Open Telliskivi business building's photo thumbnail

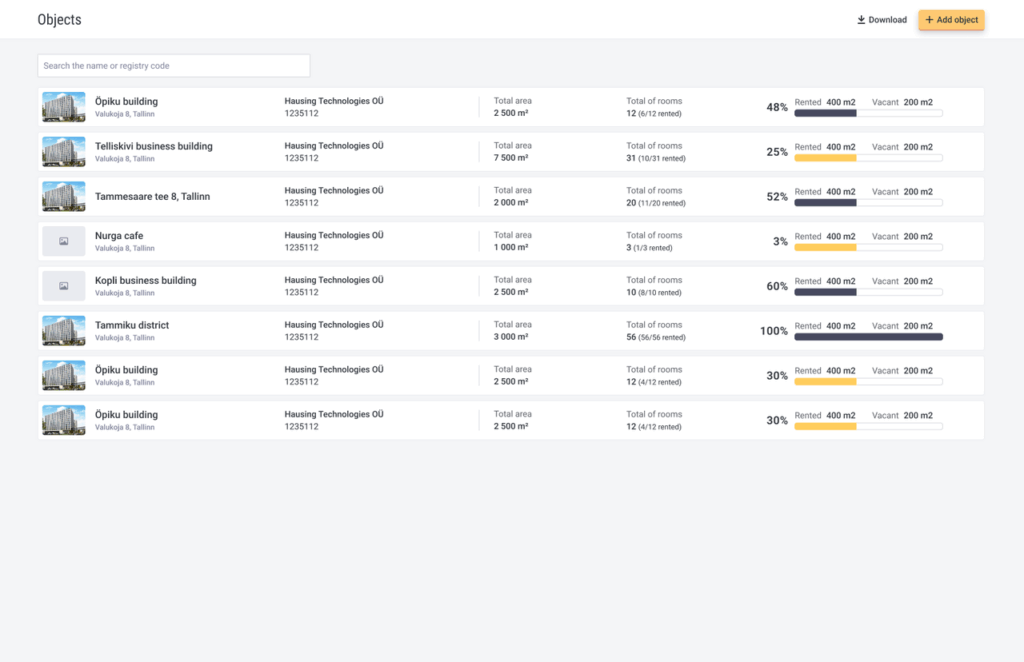pos(63,152)
